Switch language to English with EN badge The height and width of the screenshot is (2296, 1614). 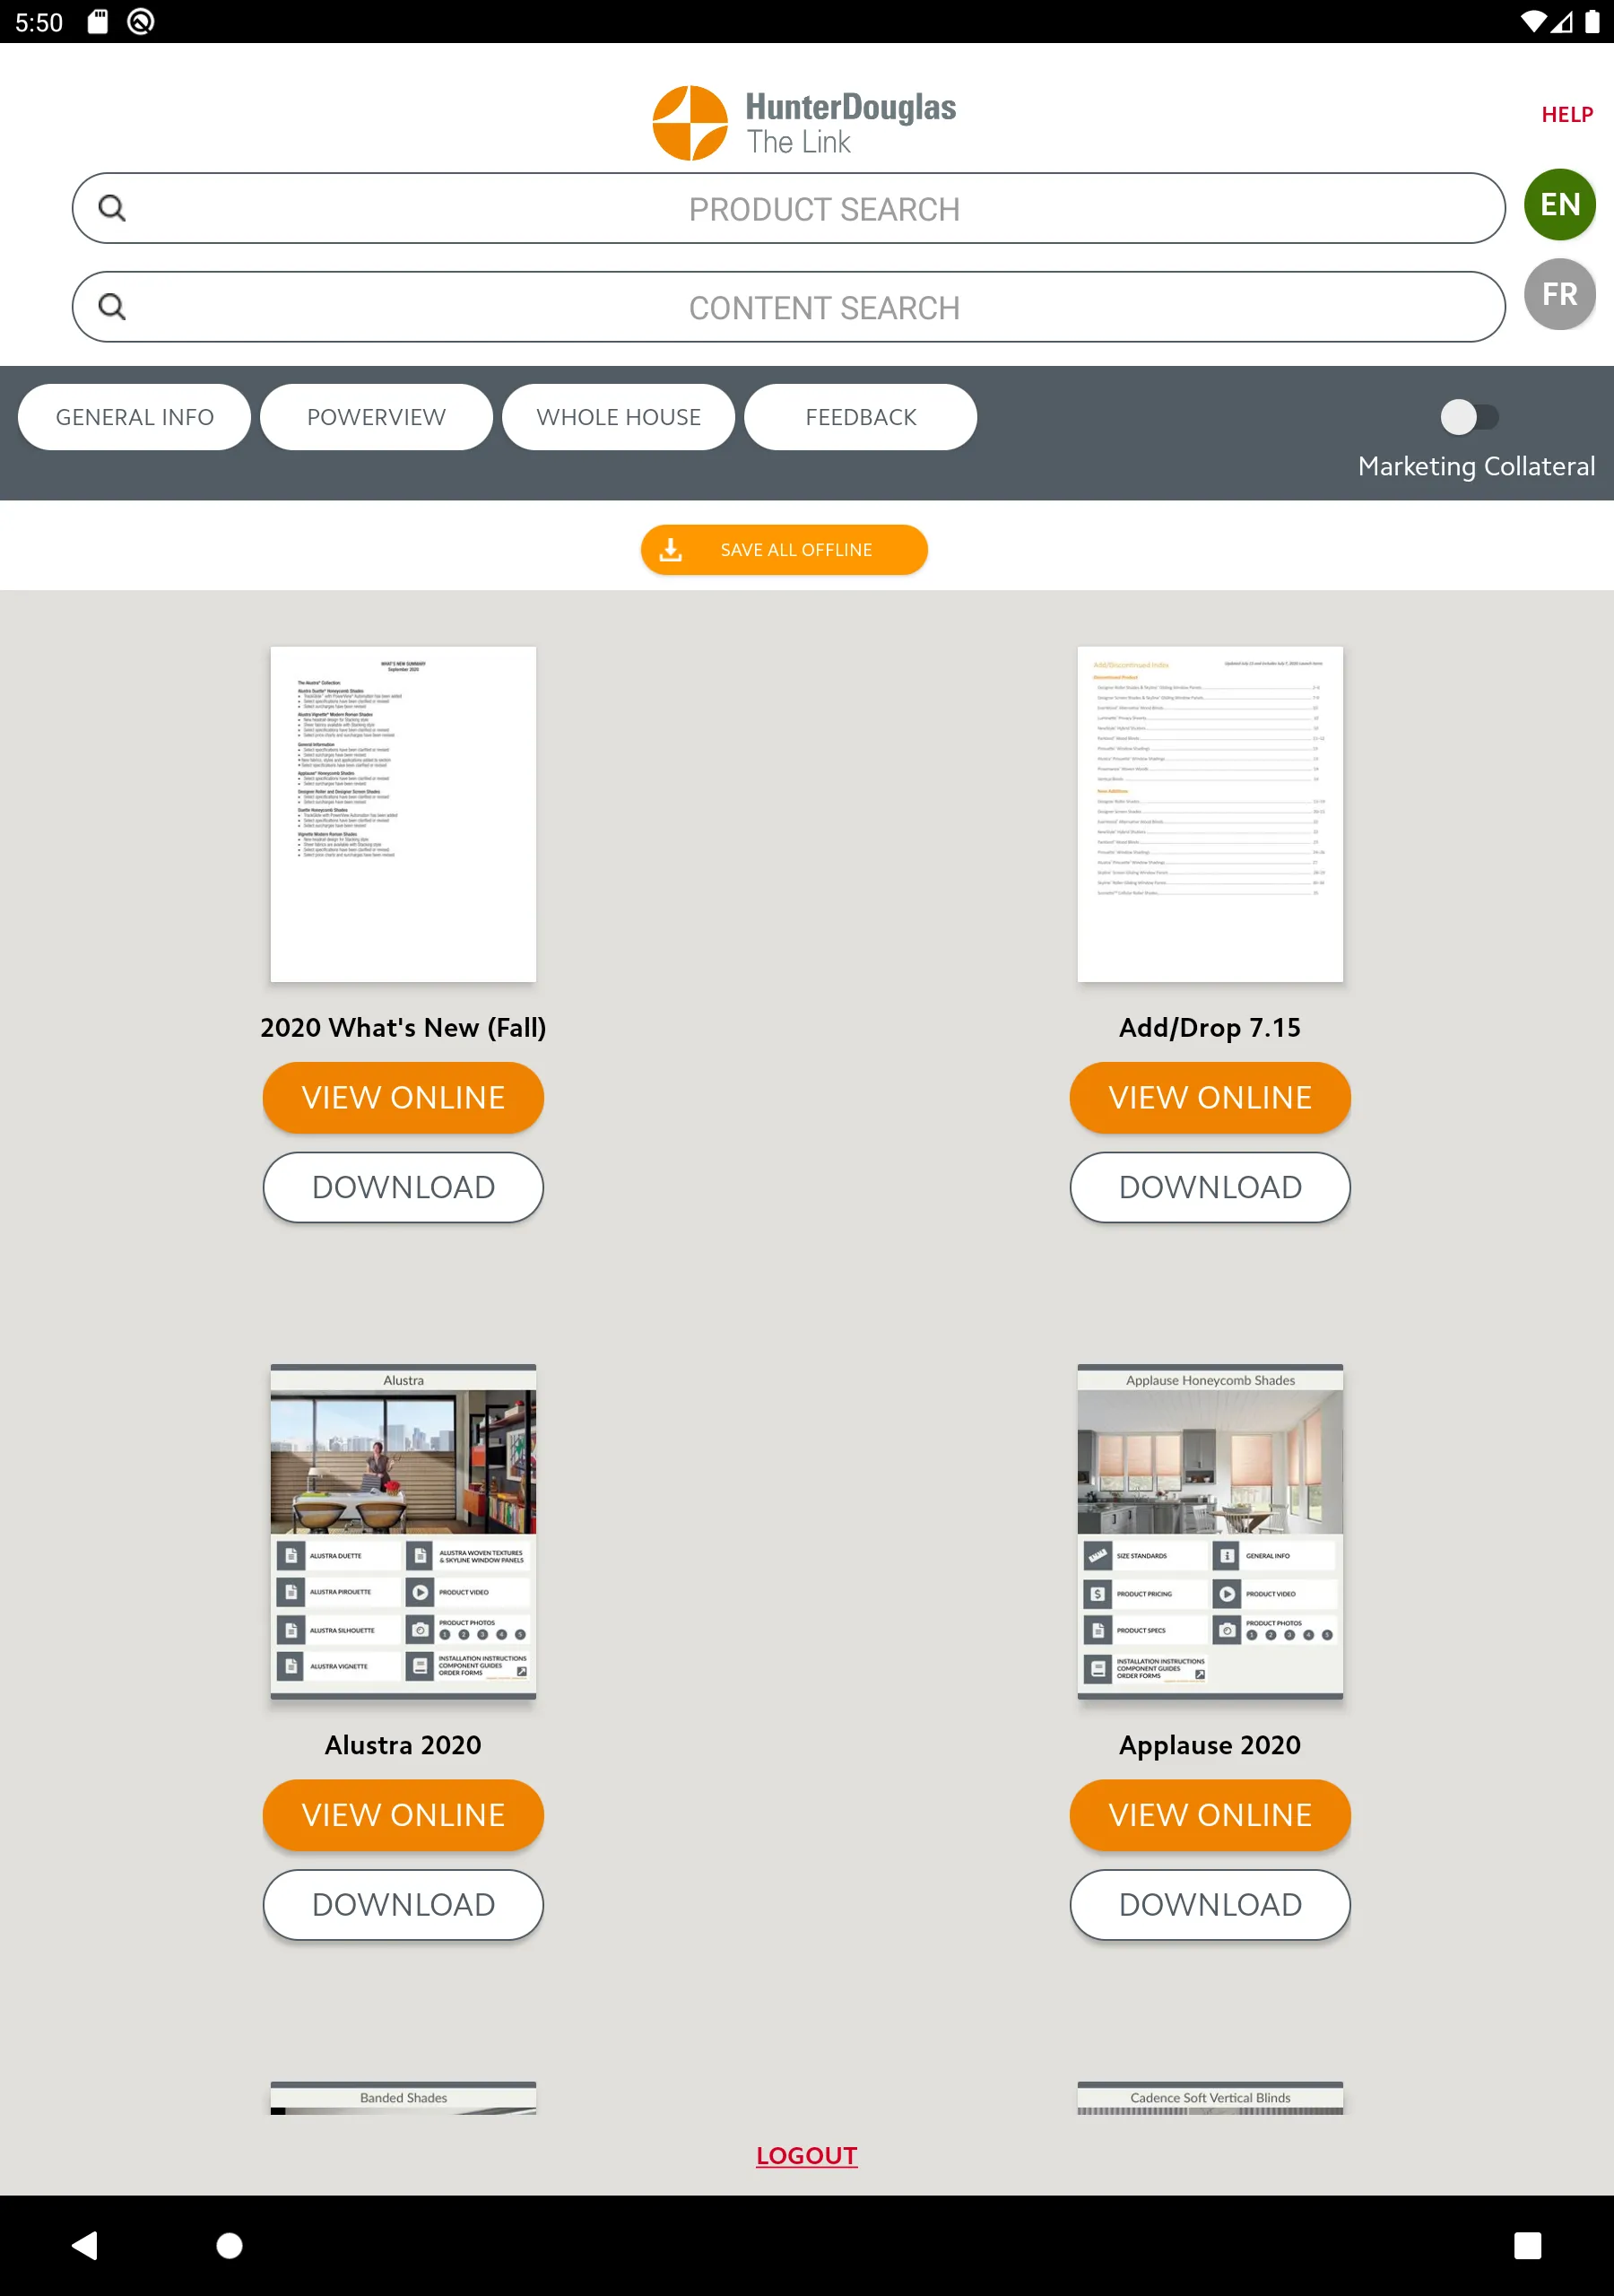coord(1559,205)
